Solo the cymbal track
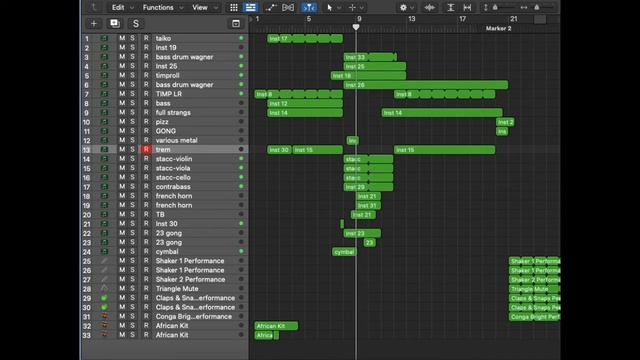This screenshot has height=360, width=640. 133,251
